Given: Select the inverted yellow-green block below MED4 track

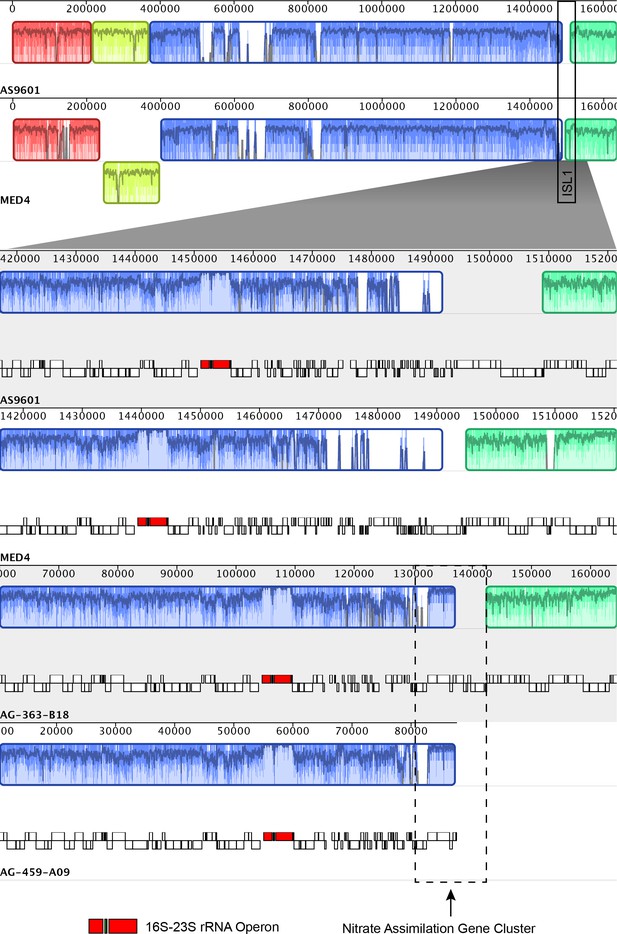Looking at the screenshot, I should coord(132,183).
